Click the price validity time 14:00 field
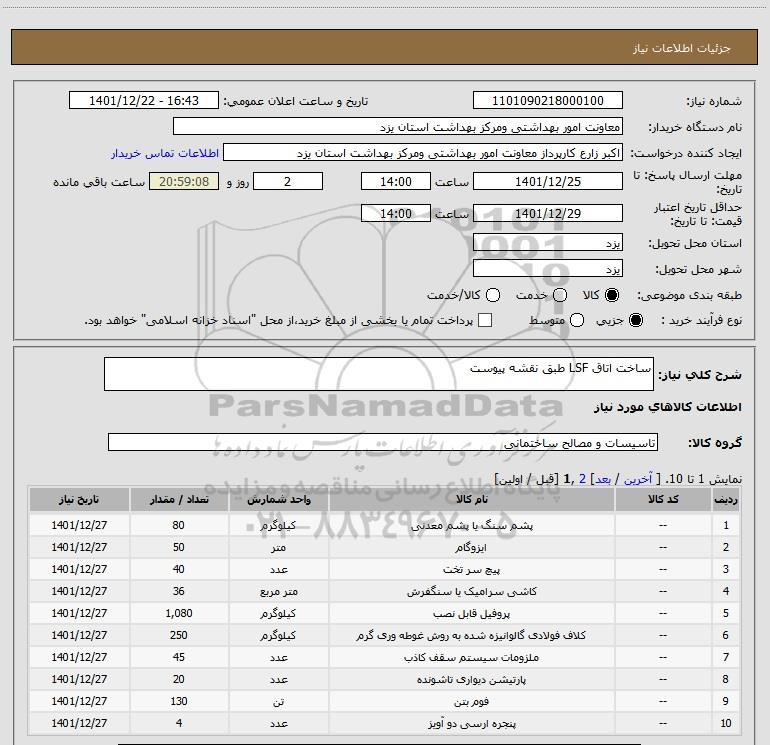 (x=396, y=213)
